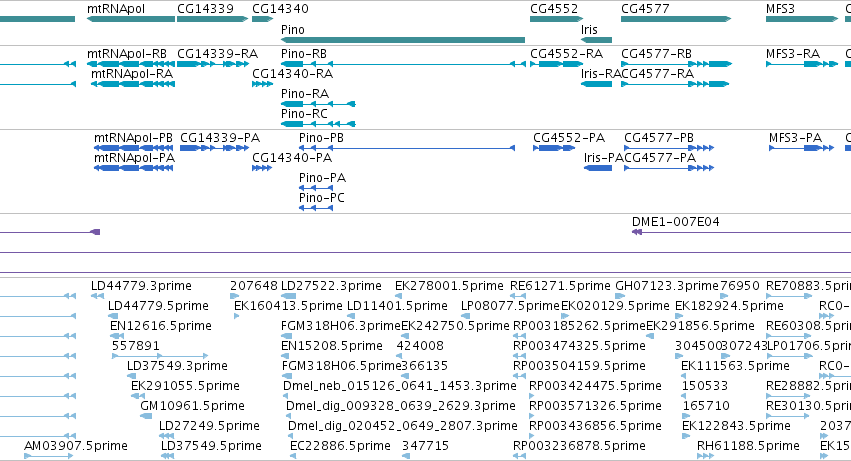Select the CG14339-PA protein feature
Viewport: 851px width, 461px height.
214,148
